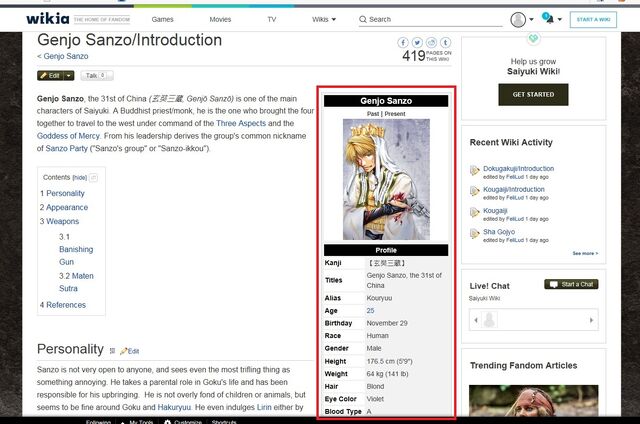The width and height of the screenshot is (640, 424).
Task: Open Dokugakuji/Introduction recent activity link
Action: 518,169
